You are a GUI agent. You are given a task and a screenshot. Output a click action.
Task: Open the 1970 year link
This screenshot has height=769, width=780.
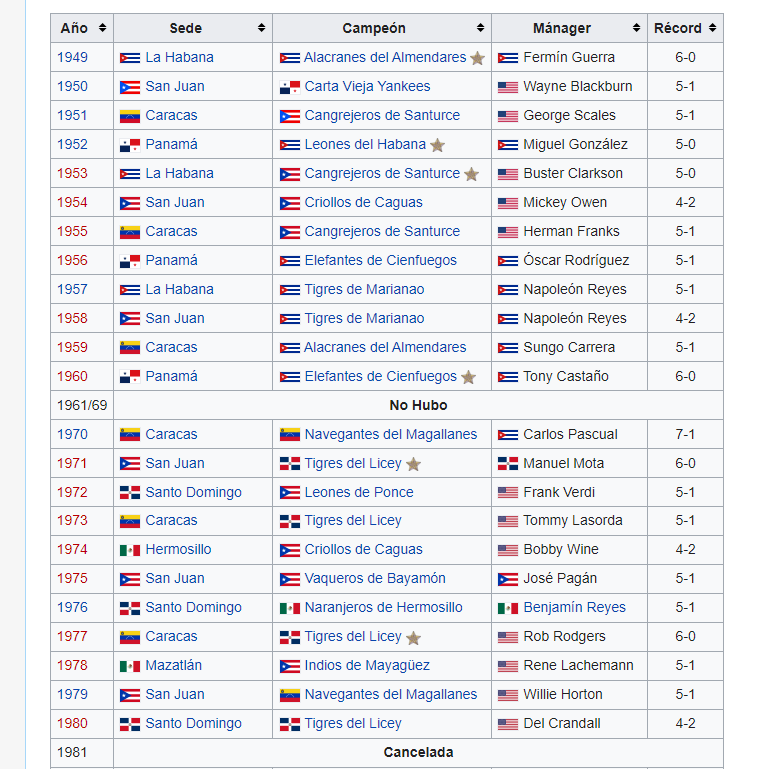[72, 434]
